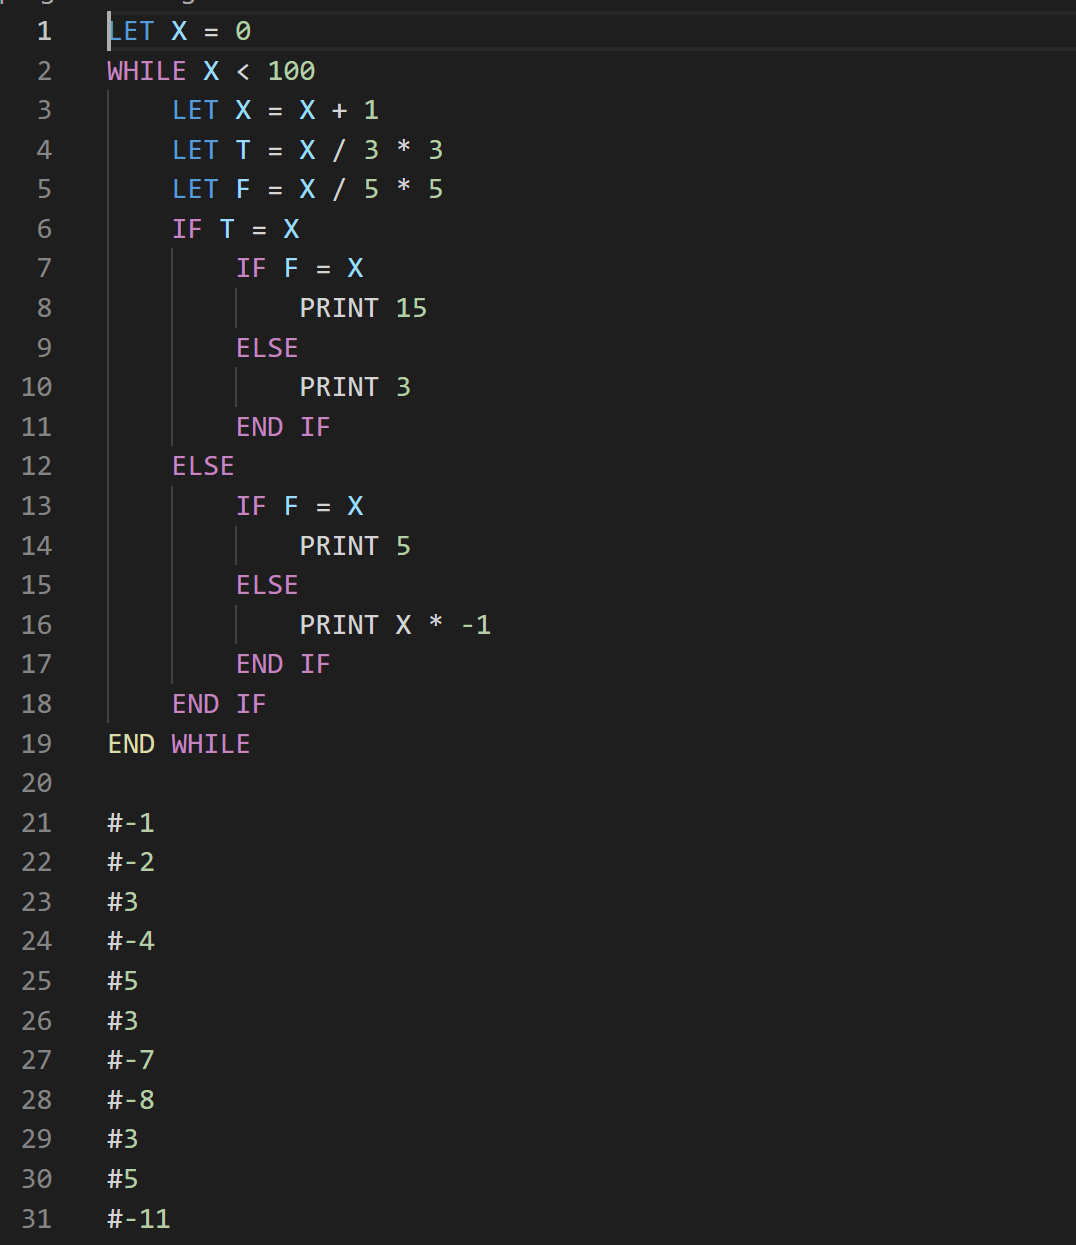Click line number 4 in the gutter
The width and height of the screenshot is (1076, 1245).
tap(44, 150)
